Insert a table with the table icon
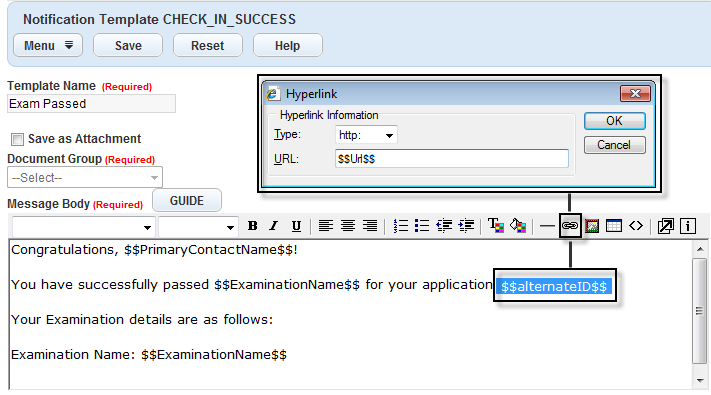 [614, 225]
